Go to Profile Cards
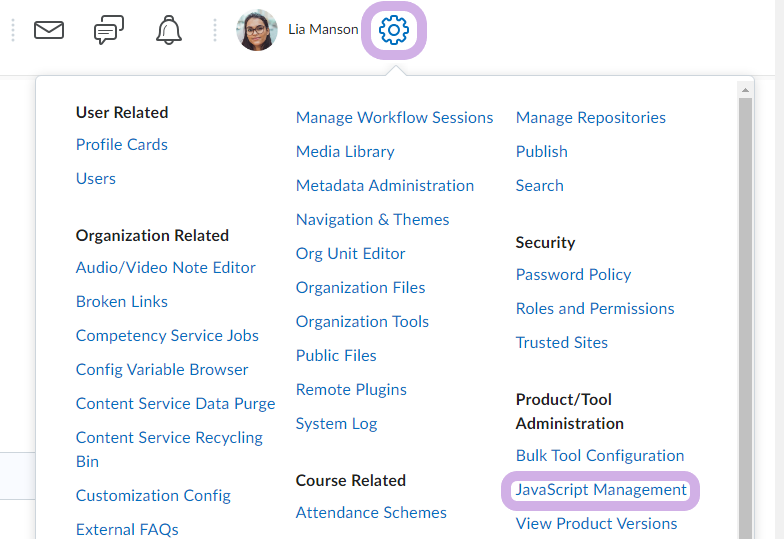The width and height of the screenshot is (784, 539). coord(122,144)
